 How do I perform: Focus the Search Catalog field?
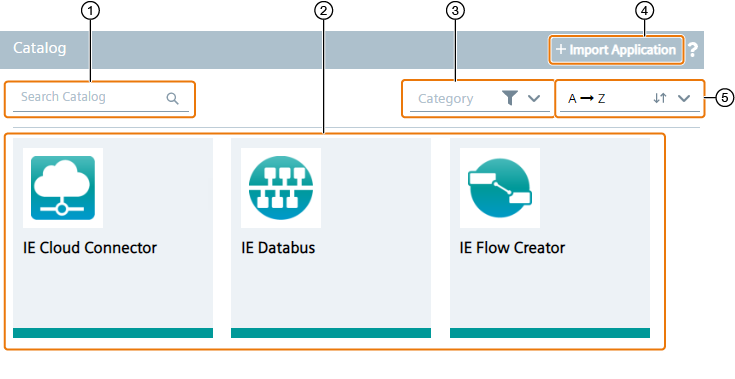(x=101, y=98)
